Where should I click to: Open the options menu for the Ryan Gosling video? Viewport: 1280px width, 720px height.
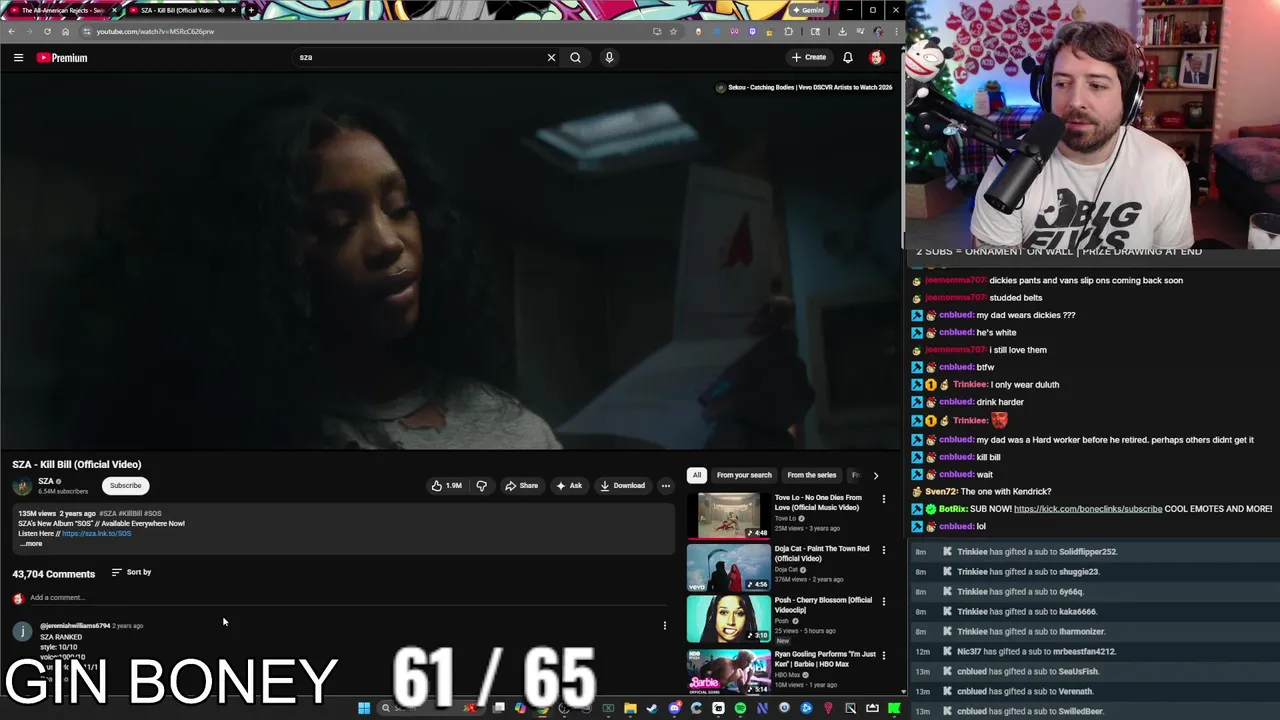[x=883, y=655]
